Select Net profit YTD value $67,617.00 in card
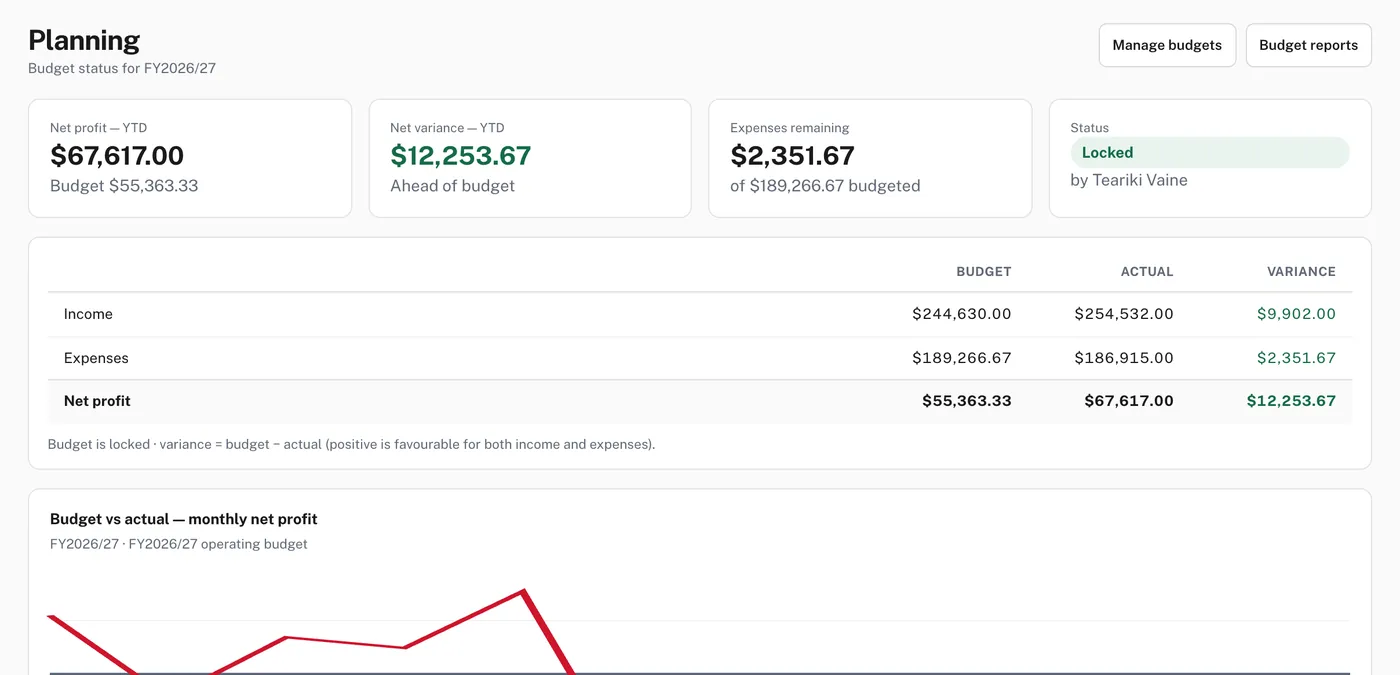This screenshot has width=1400, height=675. pyautogui.click(x=117, y=156)
